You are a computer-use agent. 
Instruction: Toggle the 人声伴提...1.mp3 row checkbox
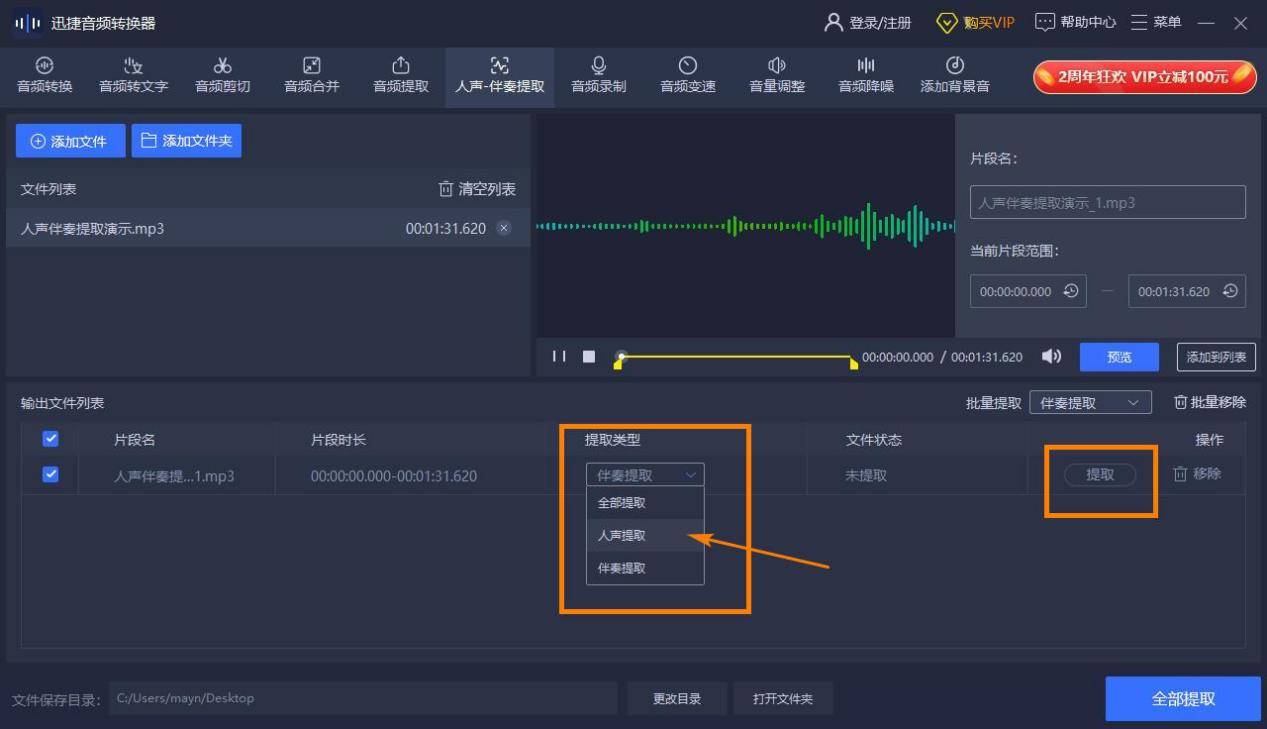click(51, 475)
